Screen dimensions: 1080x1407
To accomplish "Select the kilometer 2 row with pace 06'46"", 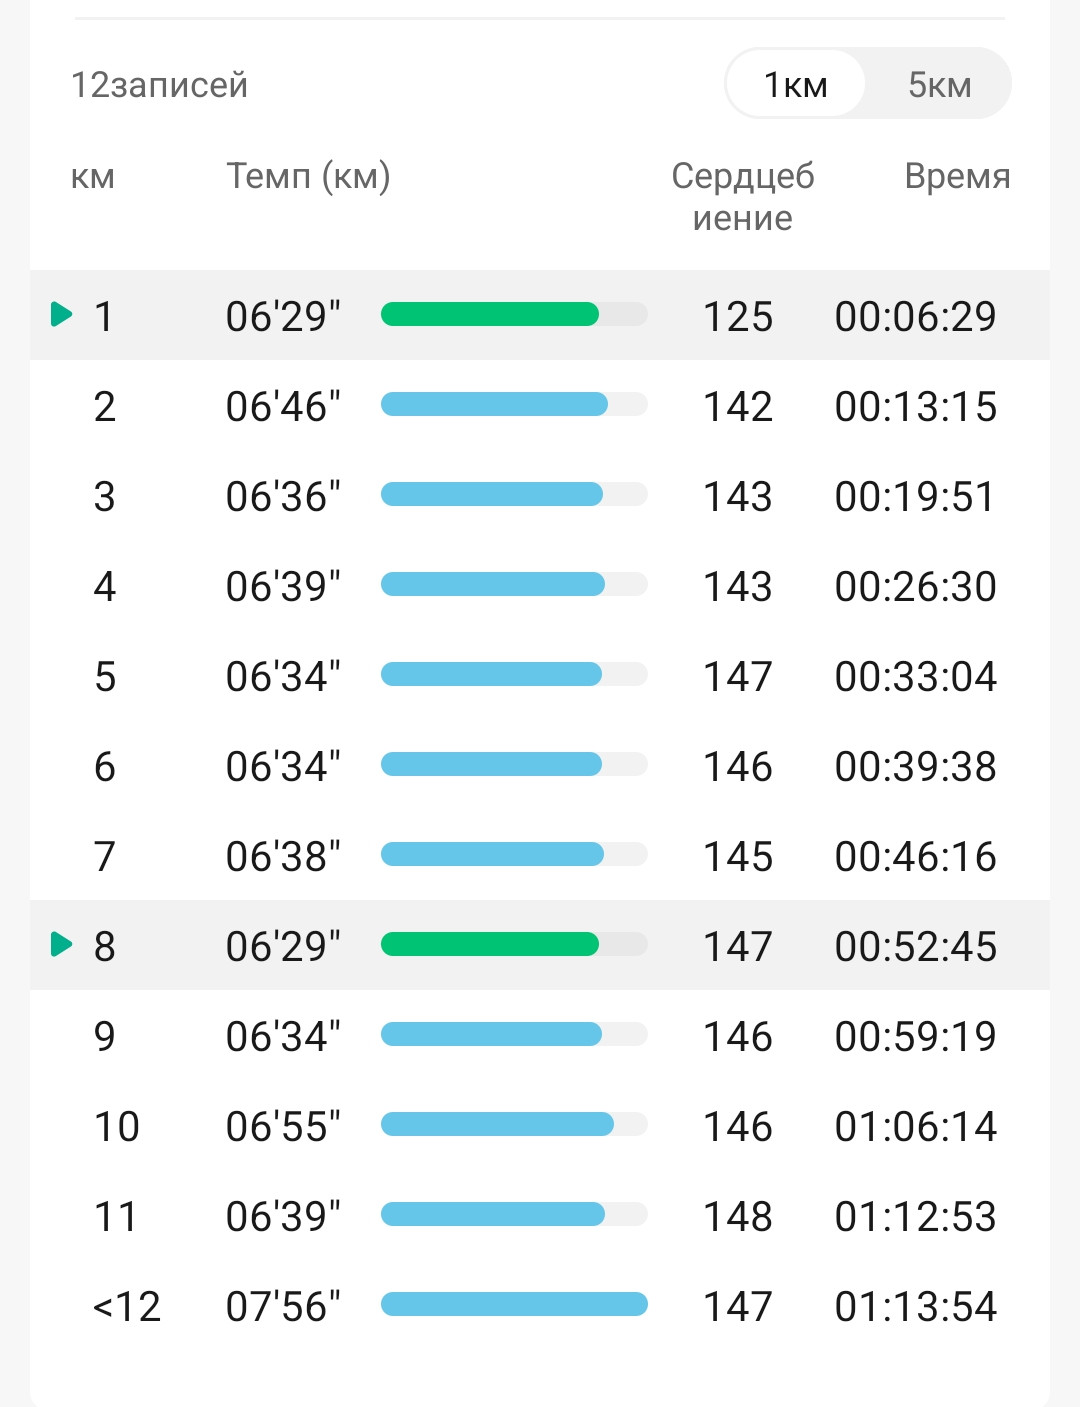I will (x=540, y=405).
